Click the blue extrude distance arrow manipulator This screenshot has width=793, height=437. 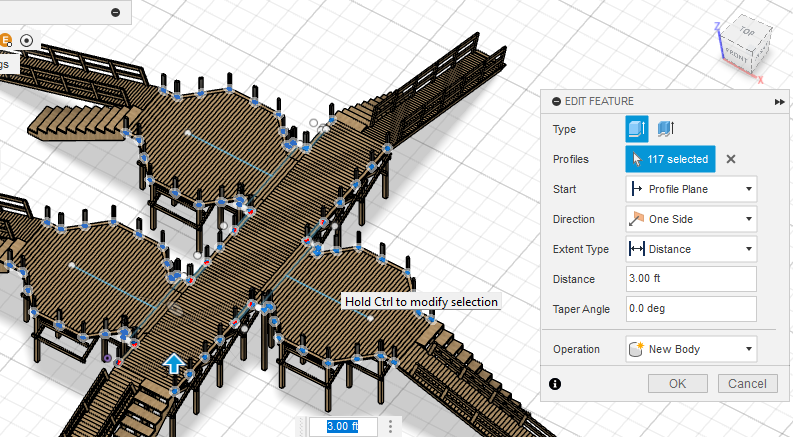174,363
